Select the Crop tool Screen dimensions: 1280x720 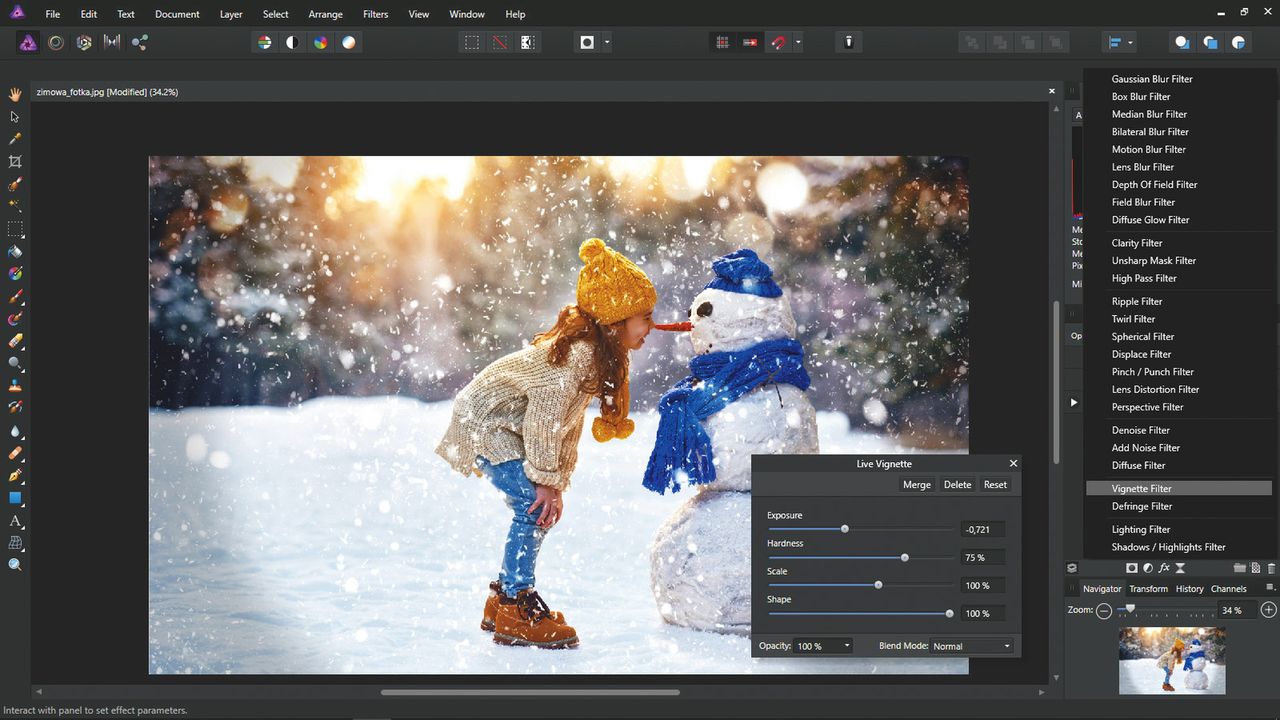(x=15, y=161)
